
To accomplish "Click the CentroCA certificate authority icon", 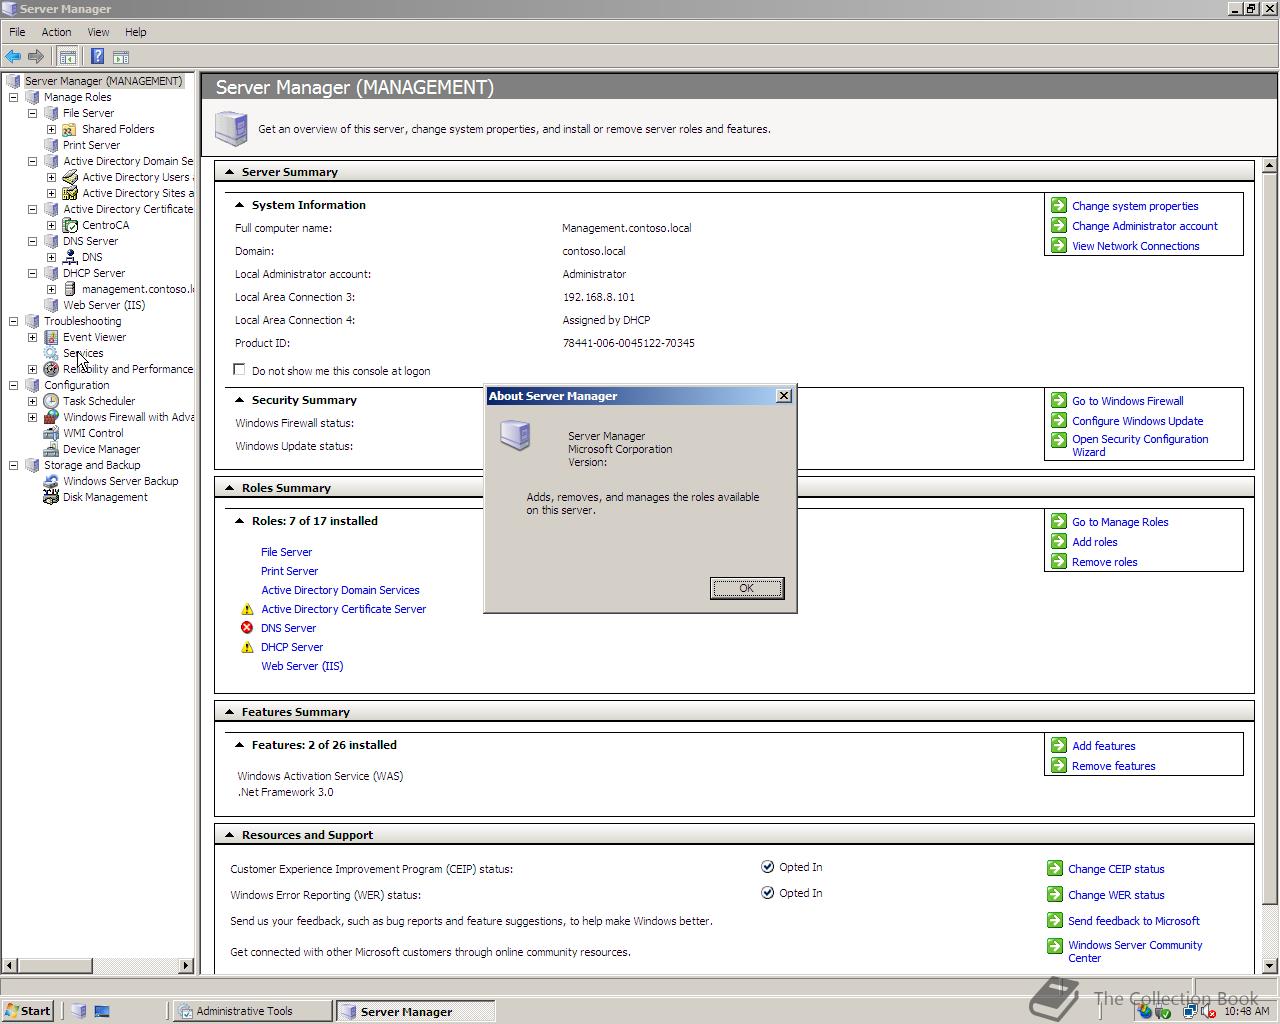I will [x=70, y=225].
